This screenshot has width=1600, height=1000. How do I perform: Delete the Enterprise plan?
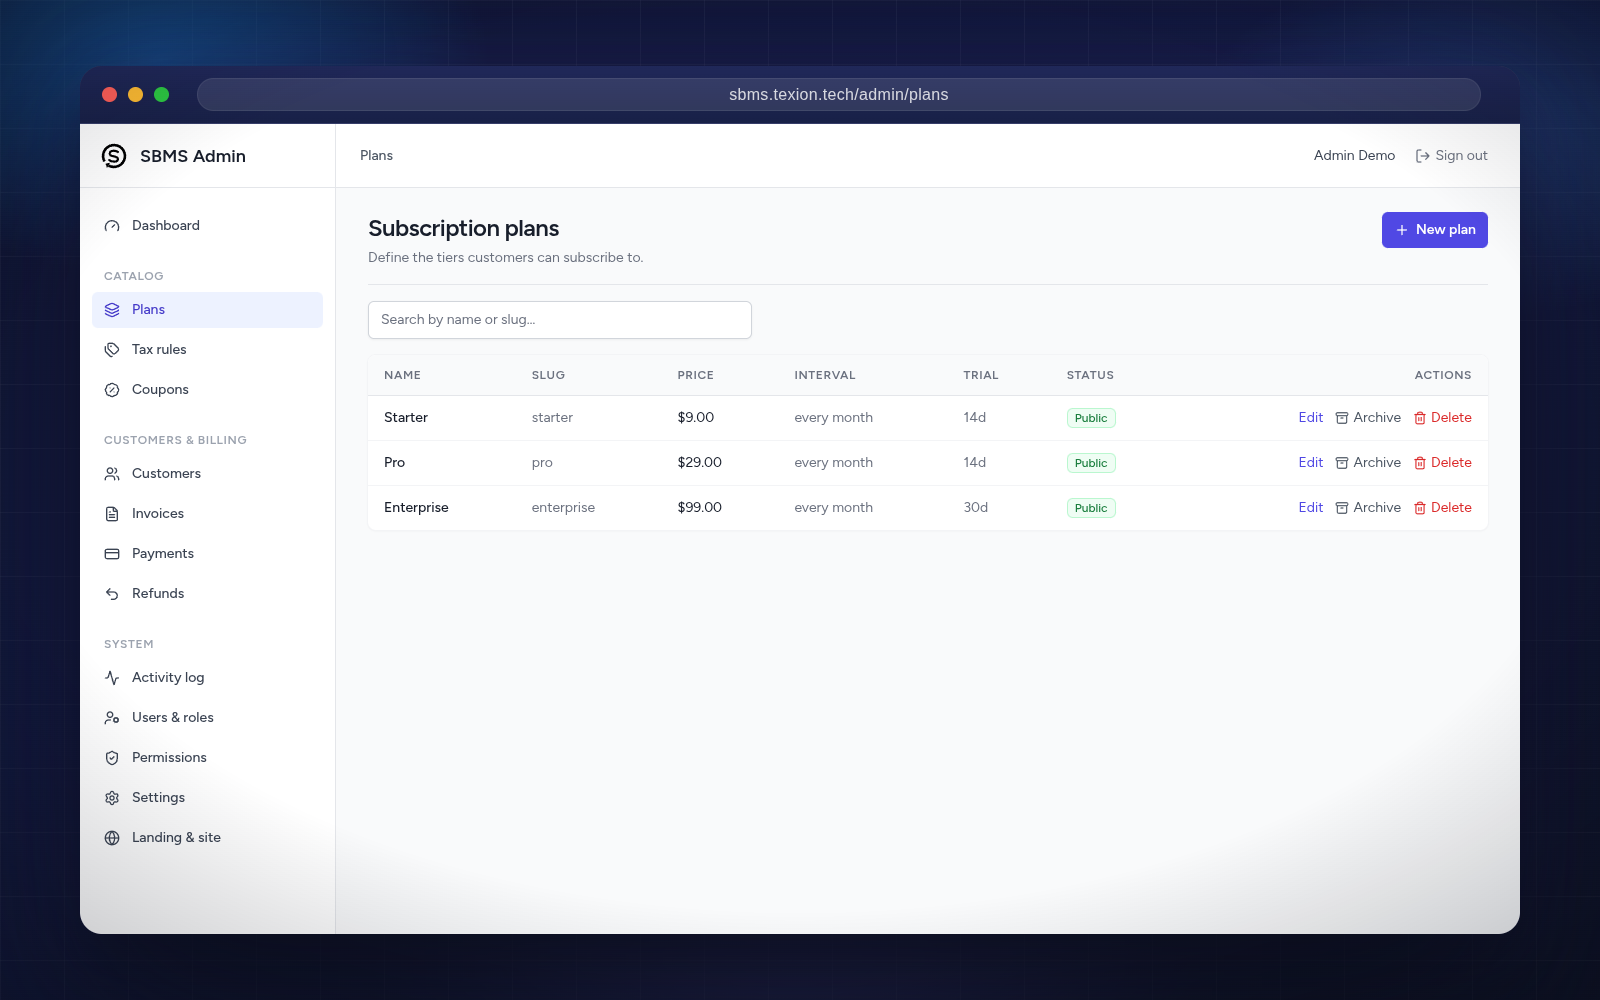click(x=1442, y=508)
